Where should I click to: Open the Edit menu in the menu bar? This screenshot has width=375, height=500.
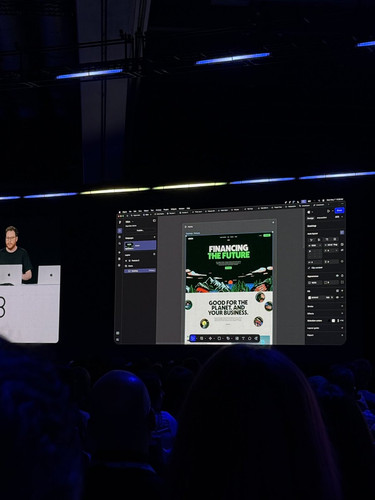(x=135, y=211)
